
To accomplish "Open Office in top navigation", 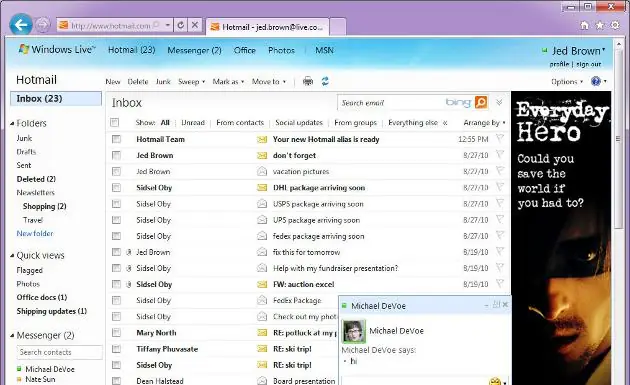I will point(245,50).
